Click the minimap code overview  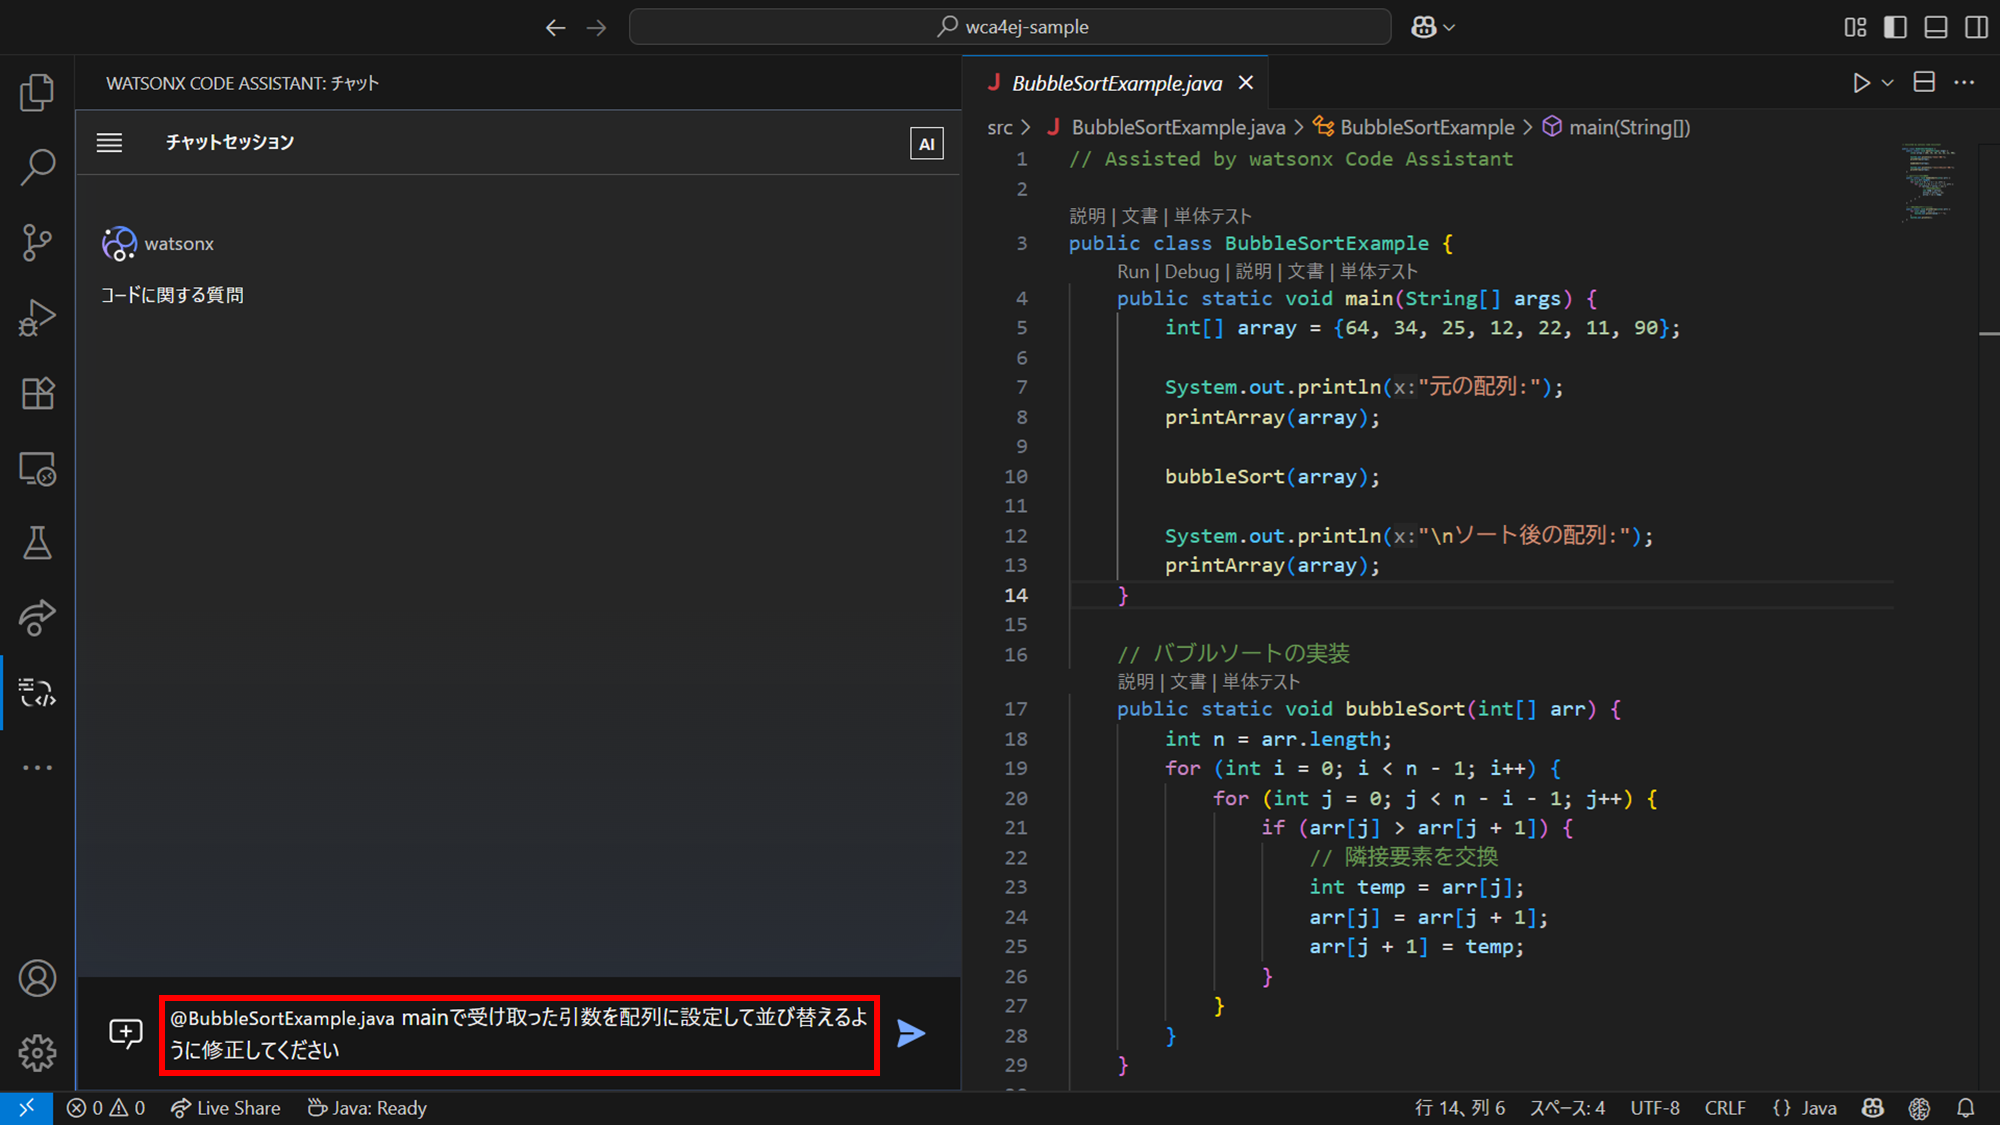coord(1930,182)
